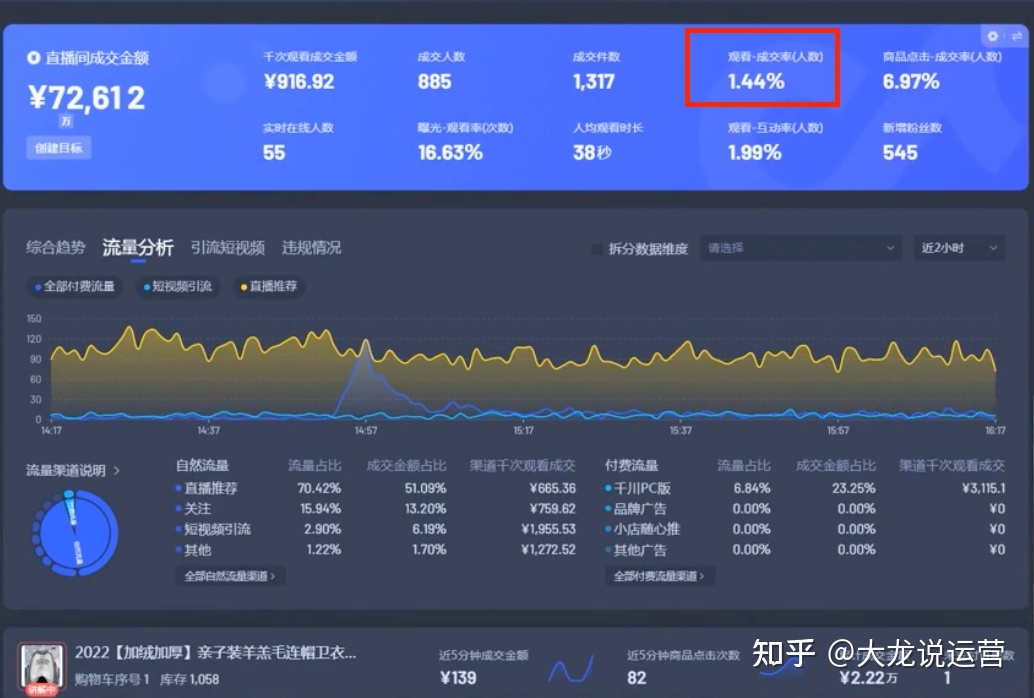Click the 万 unit badge under the amount
1034x698 pixels.
pyautogui.click(x=66, y=121)
